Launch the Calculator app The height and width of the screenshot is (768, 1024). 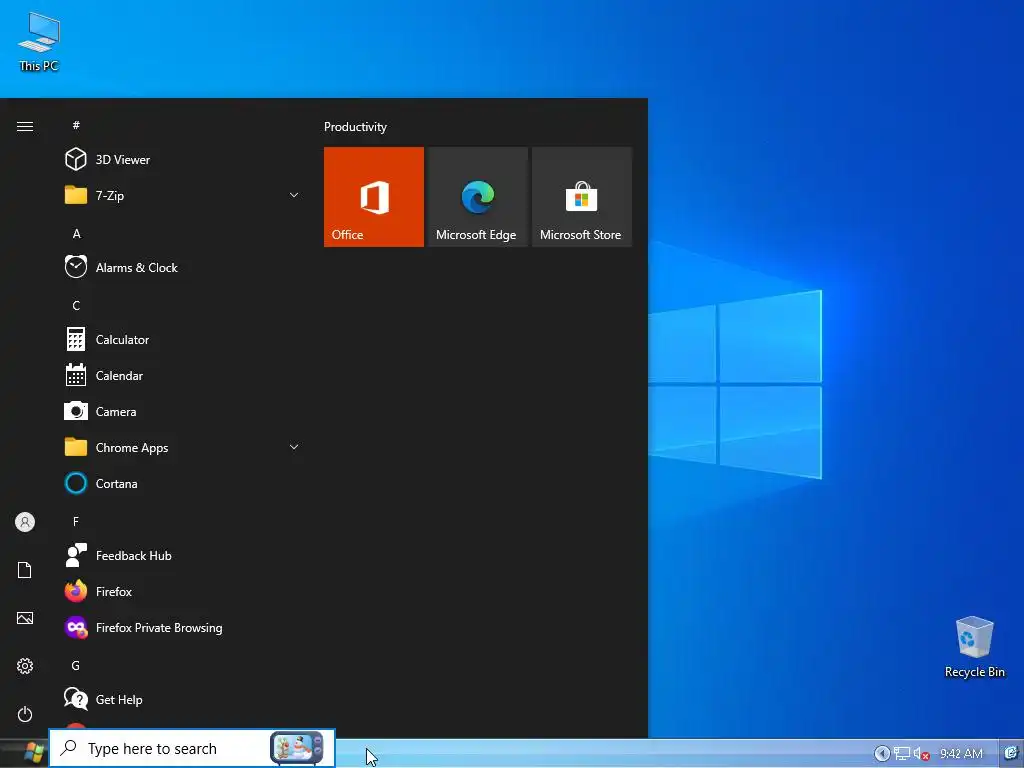coord(182,340)
